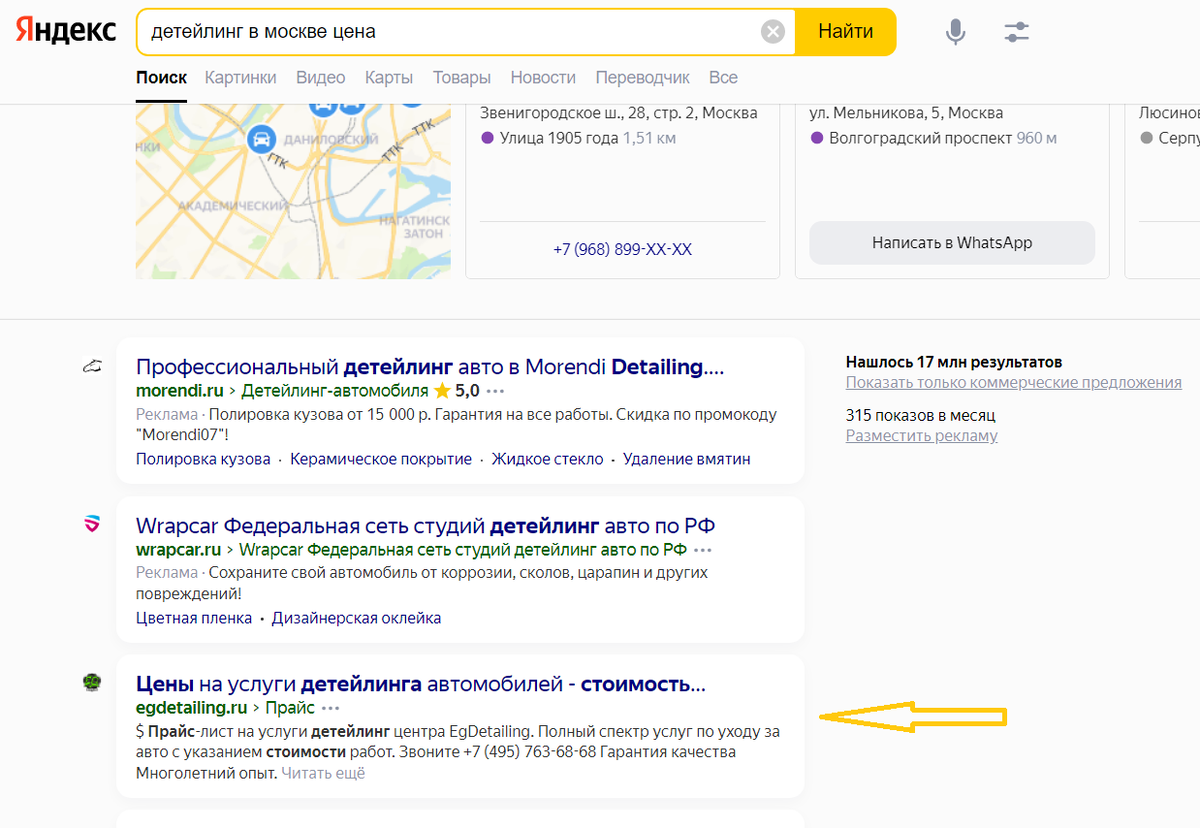The image size is (1200, 828).
Task: Click the Найти search button
Action: [x=845, y=32]
